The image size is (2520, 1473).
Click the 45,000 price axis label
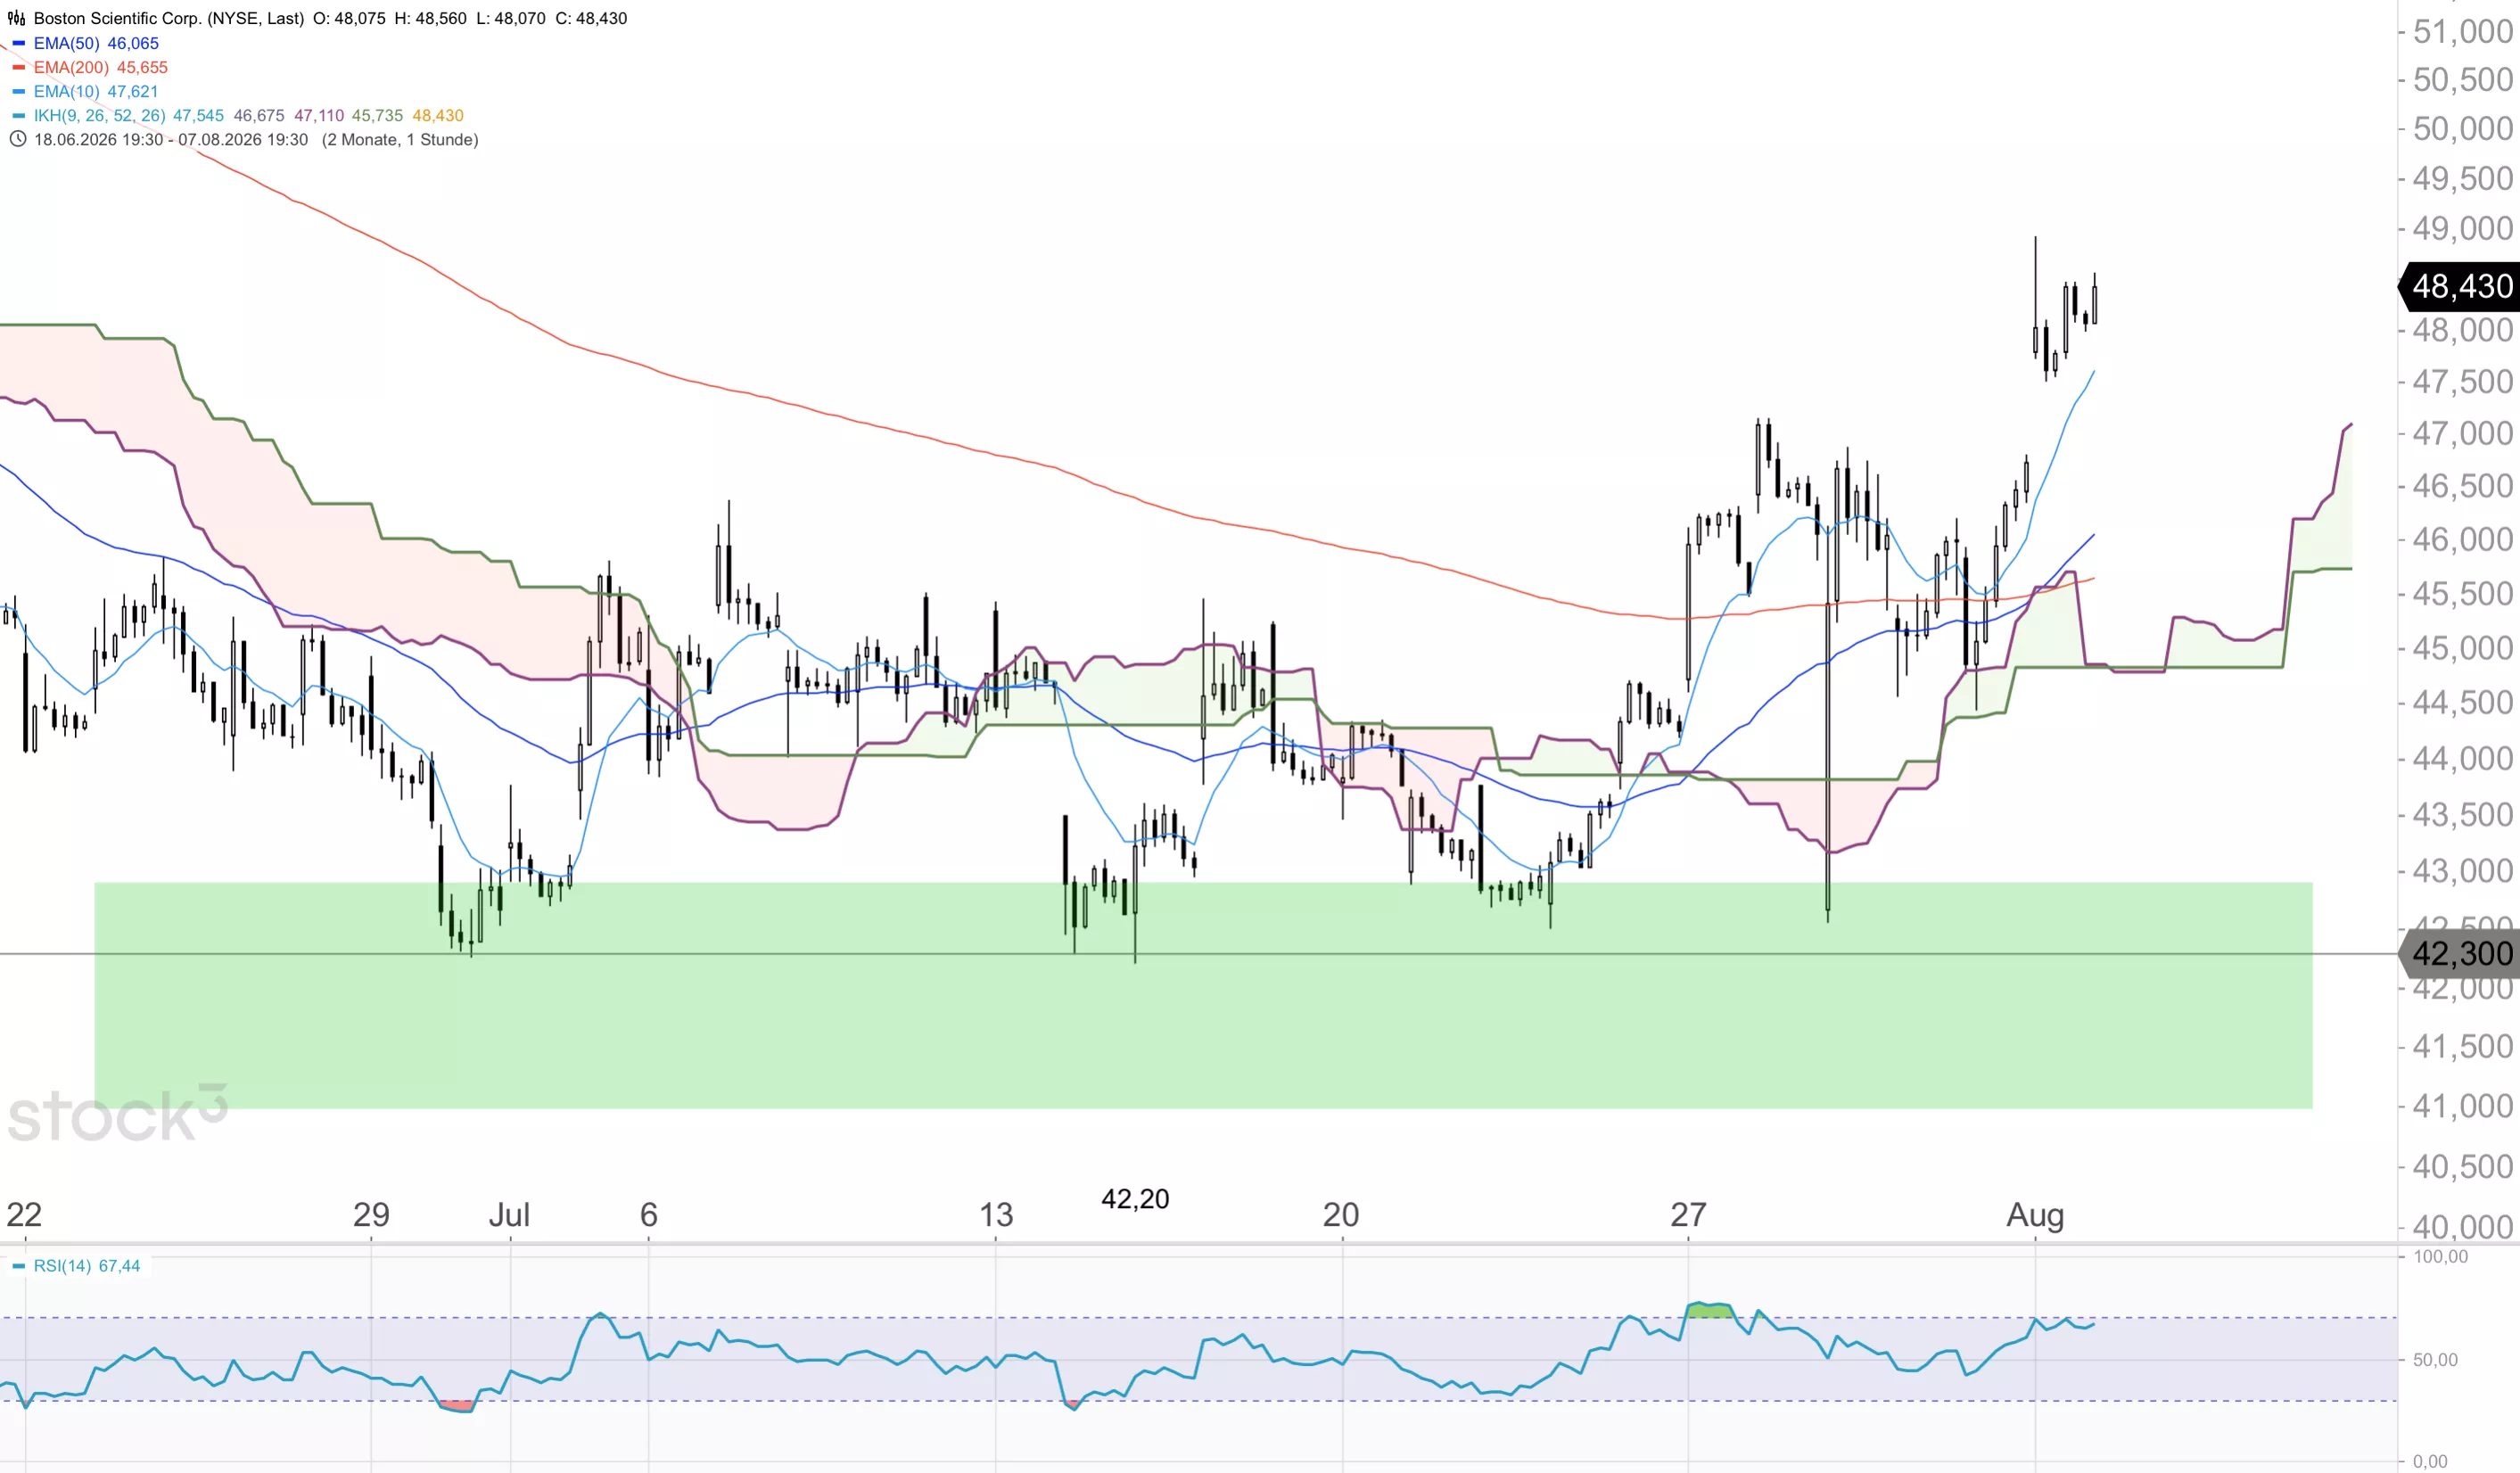2462,648
